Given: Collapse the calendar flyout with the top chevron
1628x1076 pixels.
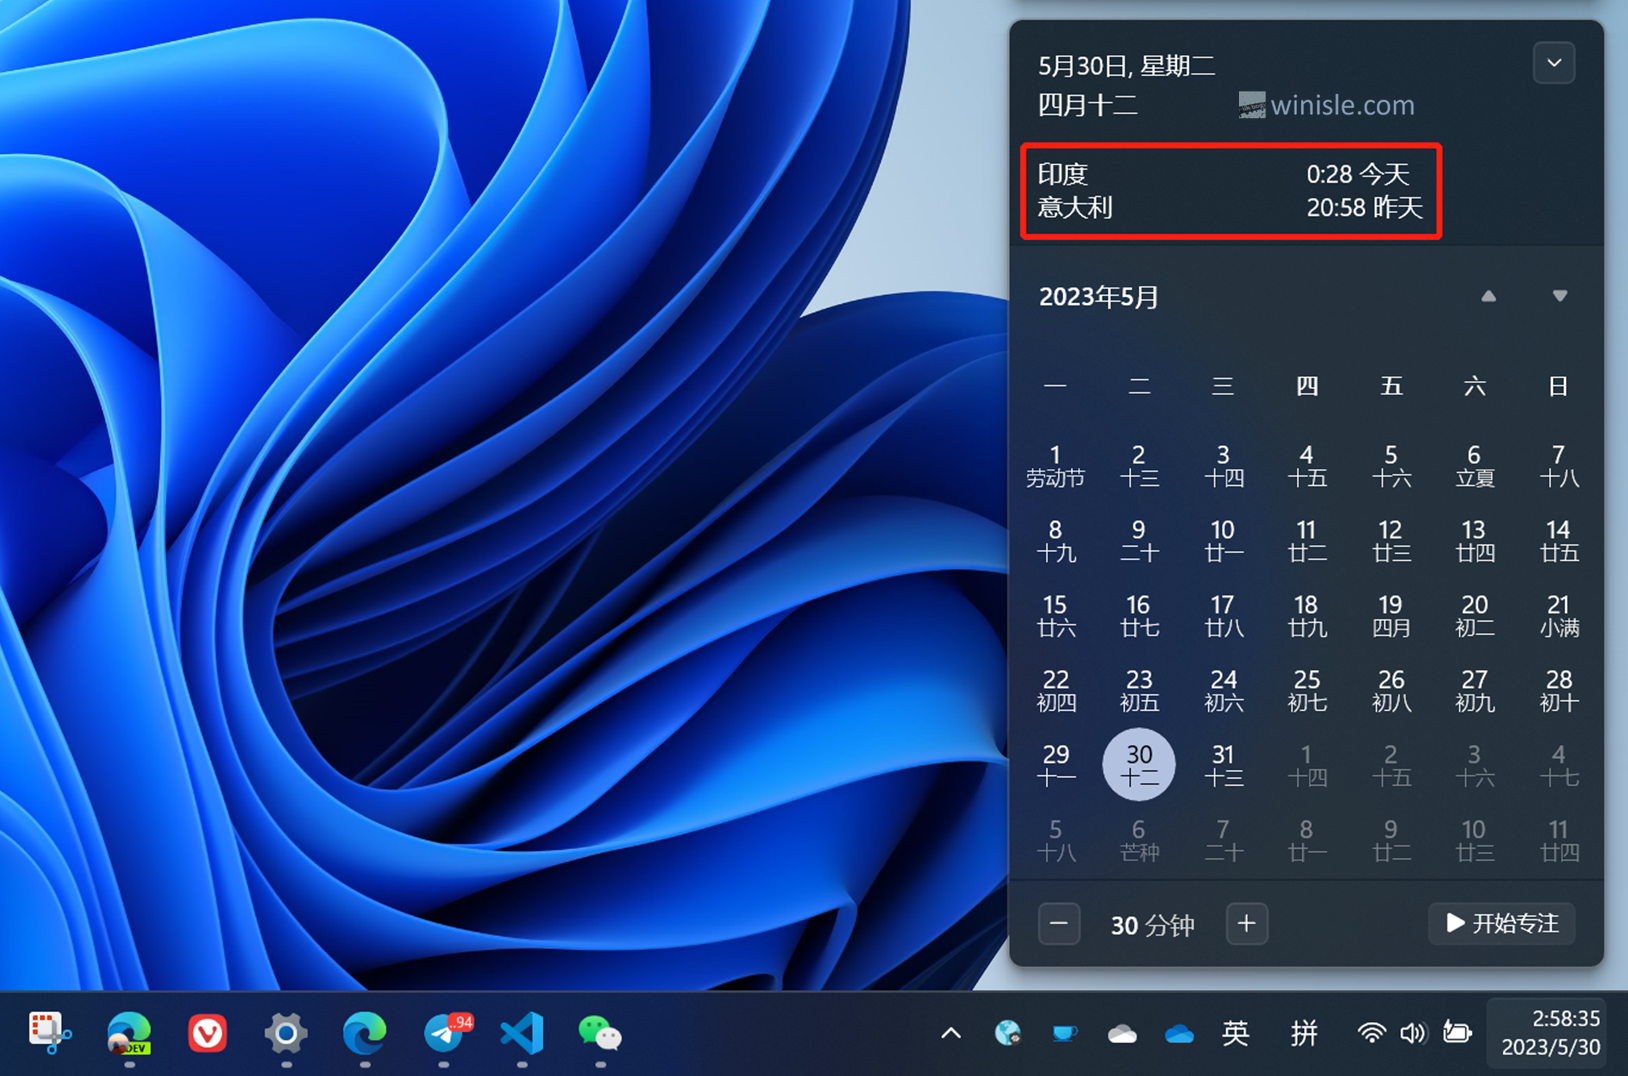Looking at the screenshot, I should coord(1553,62).
